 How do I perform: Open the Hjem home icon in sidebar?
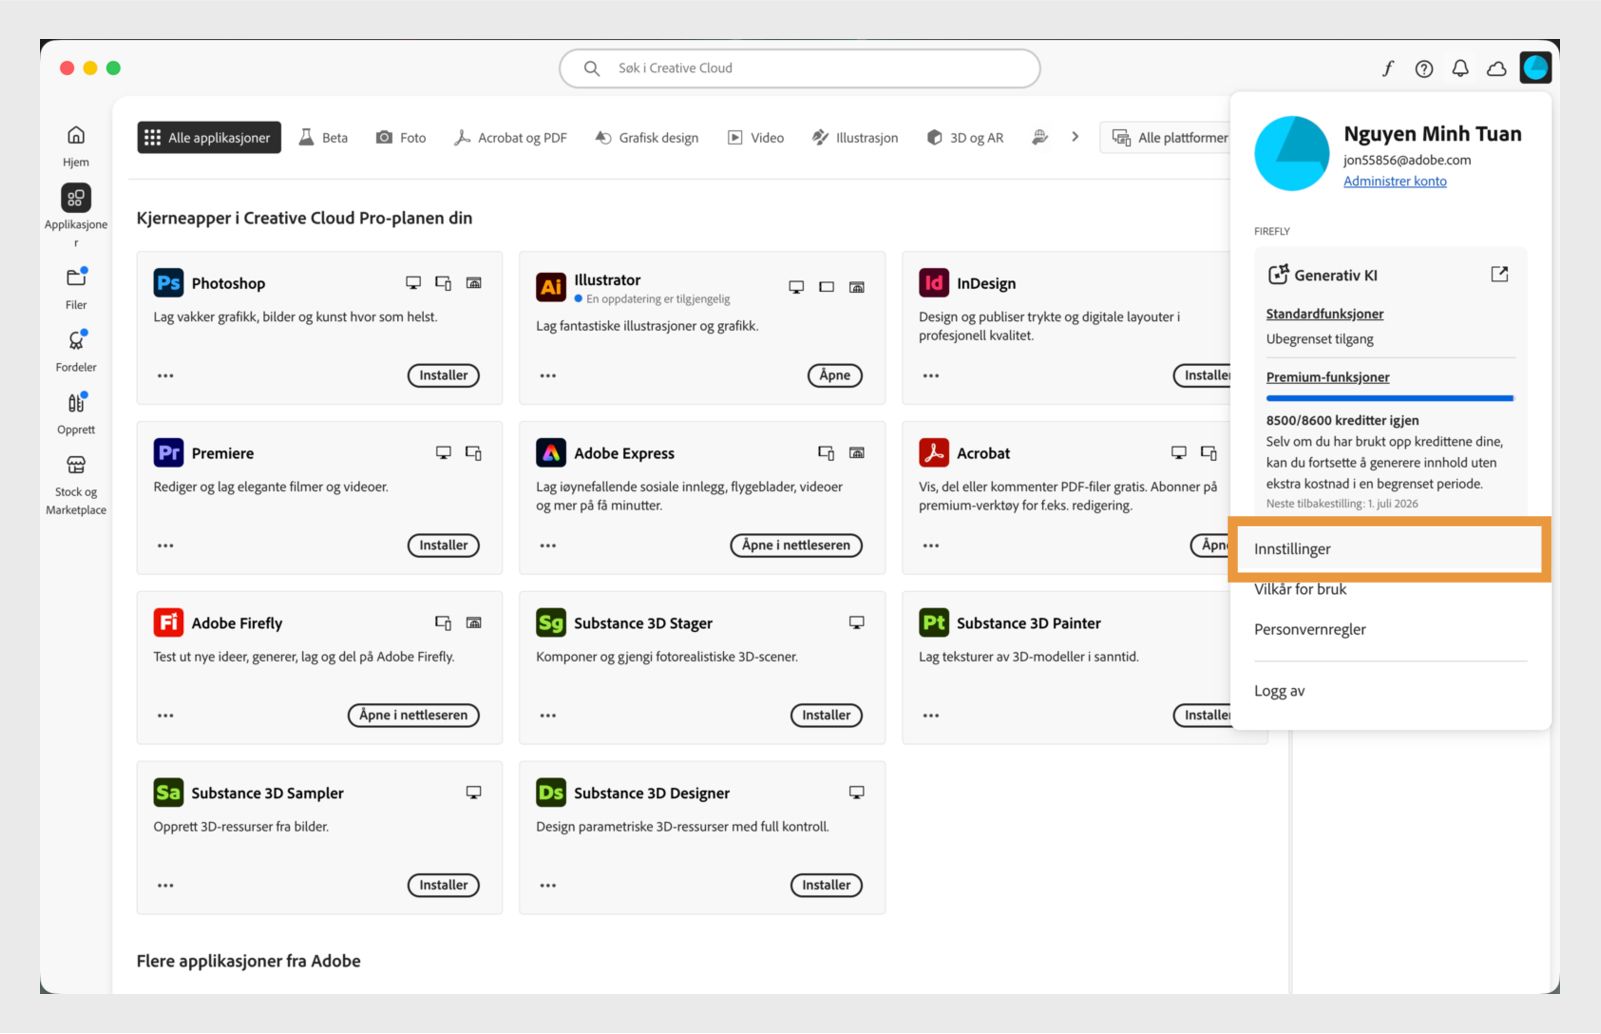(x=76, y=135)
